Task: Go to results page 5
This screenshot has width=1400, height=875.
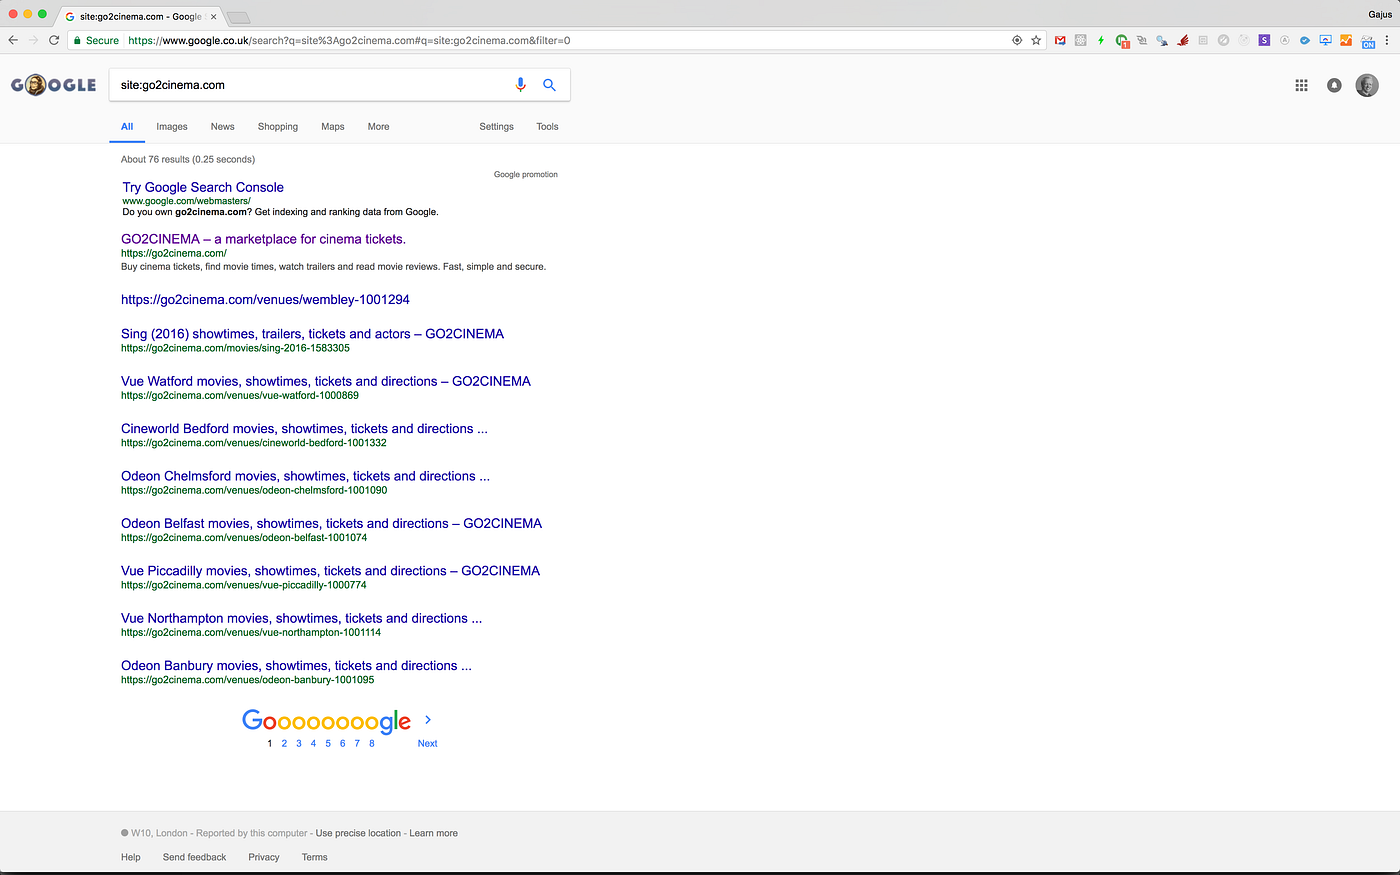Action: [x=328, y=744]
